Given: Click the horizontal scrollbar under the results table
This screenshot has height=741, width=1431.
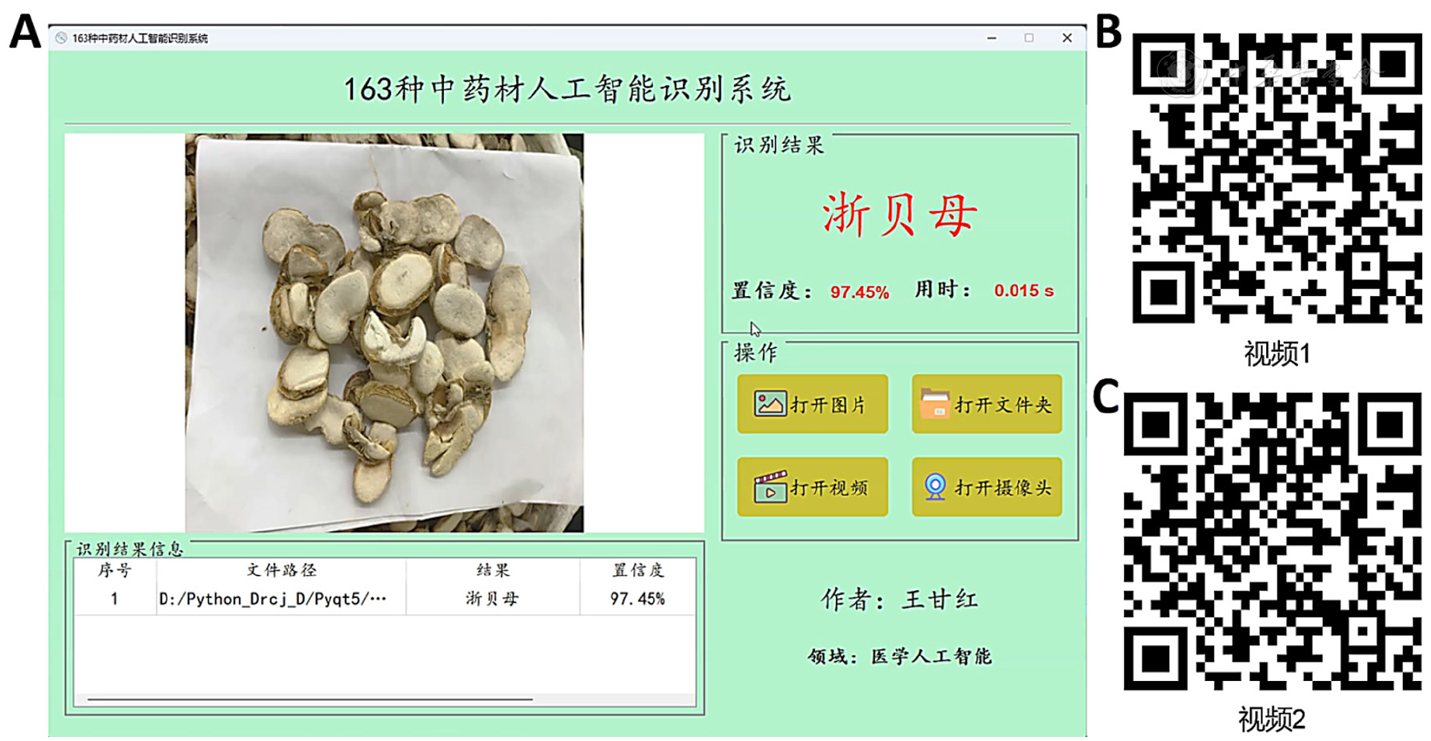Looking at the screenshot, I should pos(310,700).
